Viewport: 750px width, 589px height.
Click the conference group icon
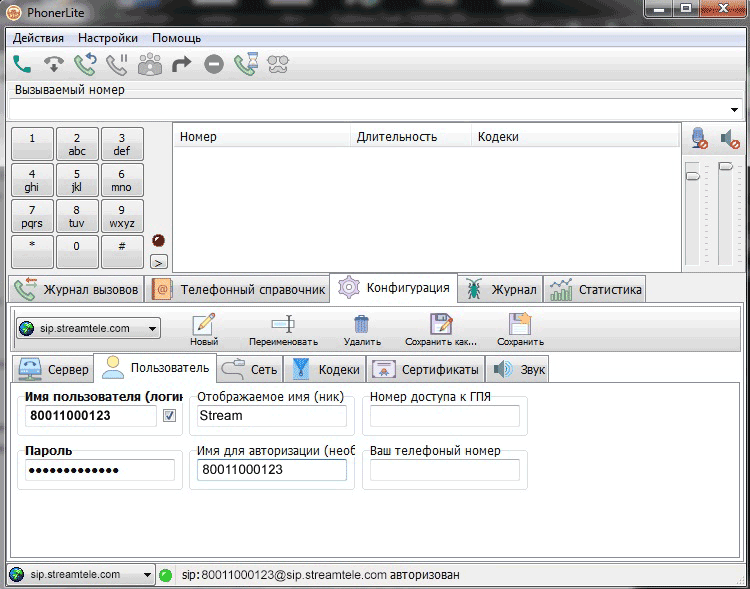pos(149,65)
